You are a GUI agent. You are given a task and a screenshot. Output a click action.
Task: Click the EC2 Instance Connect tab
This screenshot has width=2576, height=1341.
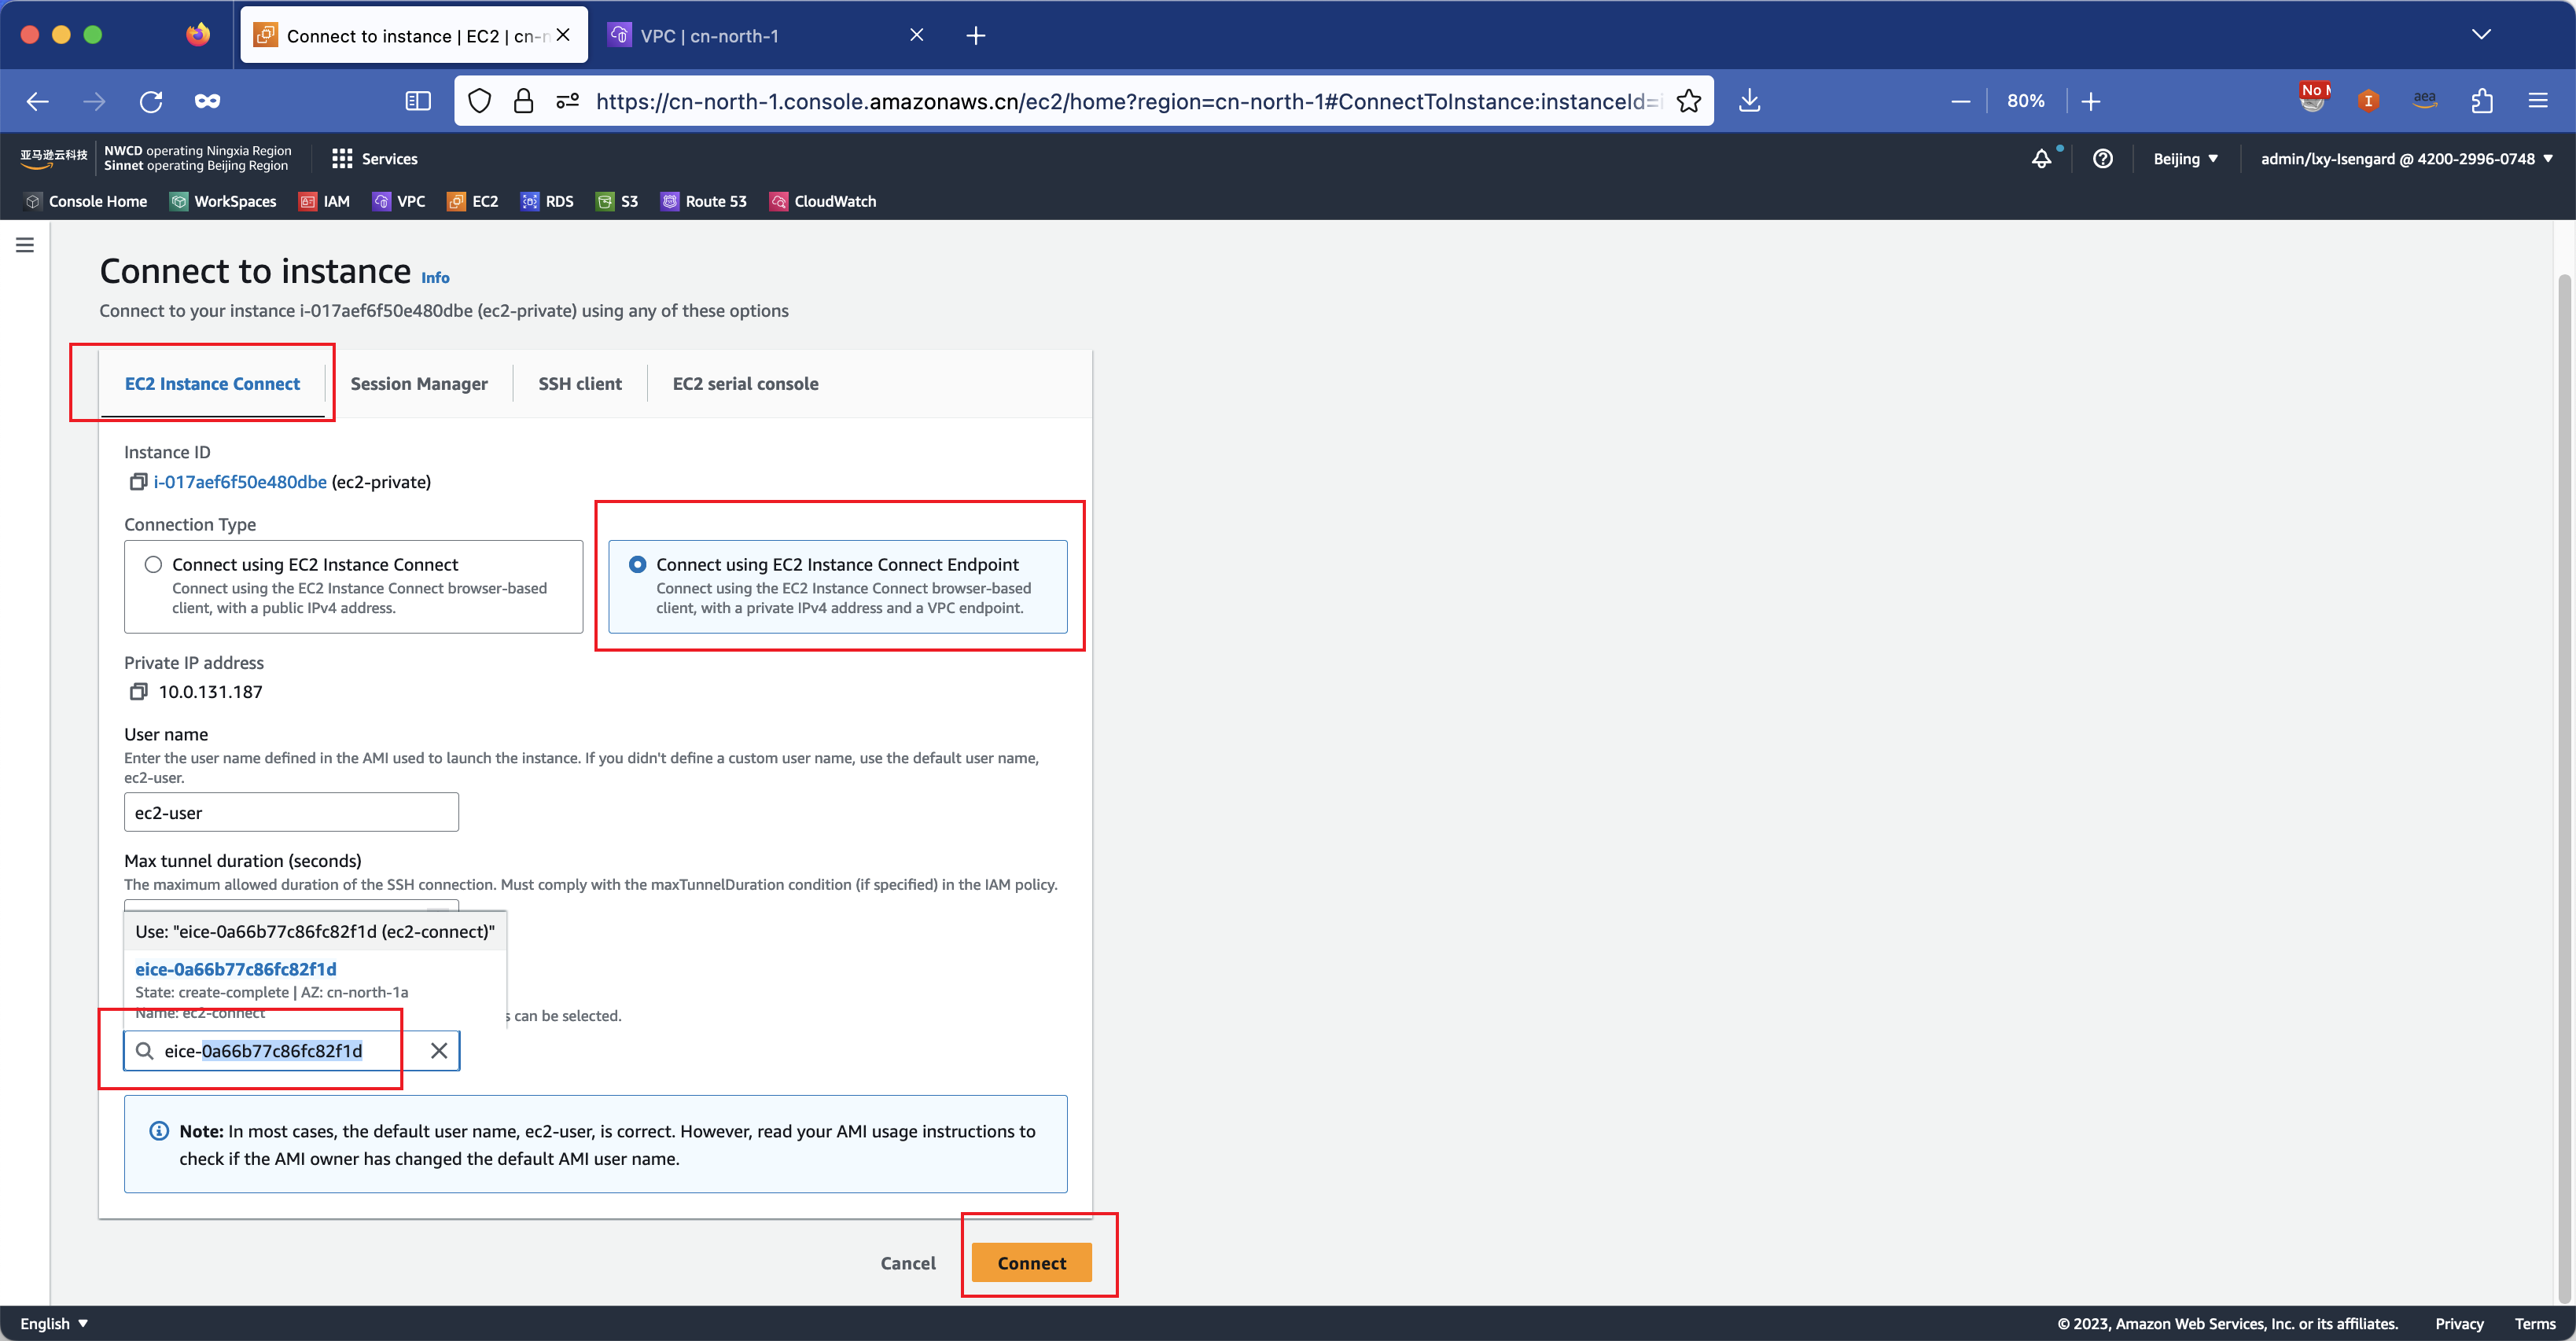click(x=213, y=382)
